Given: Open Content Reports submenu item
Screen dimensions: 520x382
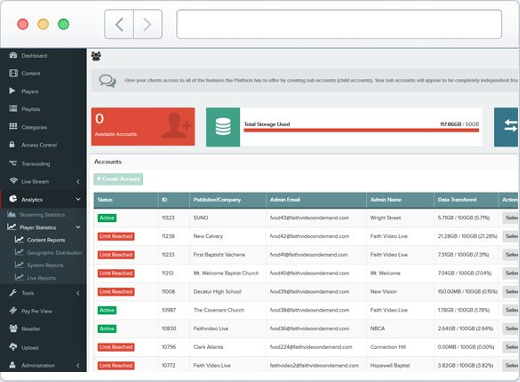Looking at the screenshot, I should tap(46, 240).
